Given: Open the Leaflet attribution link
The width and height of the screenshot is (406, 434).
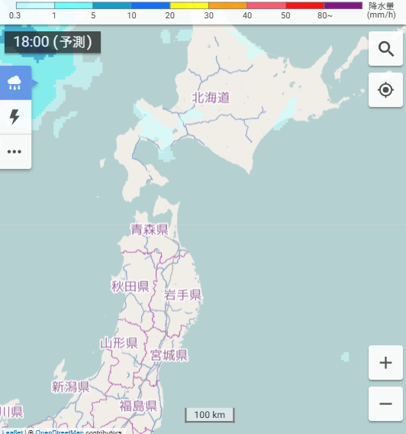Looking at the screenshot, I should click(x=12, y=432).
